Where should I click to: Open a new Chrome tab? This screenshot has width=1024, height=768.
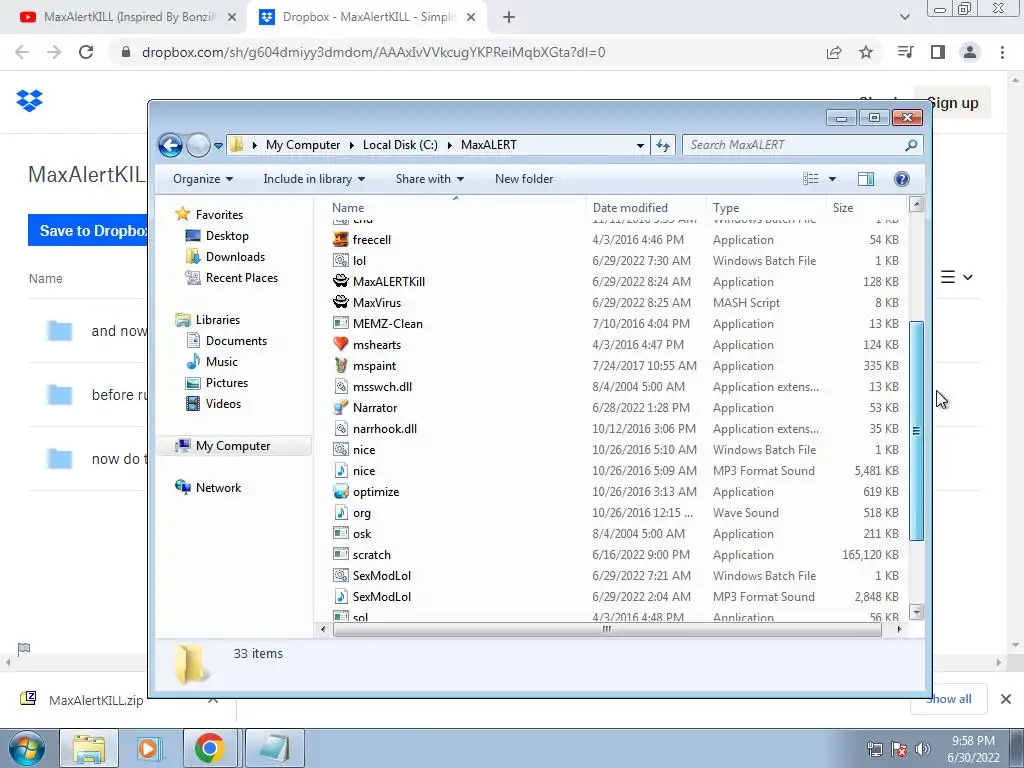[x=509, y=18]
